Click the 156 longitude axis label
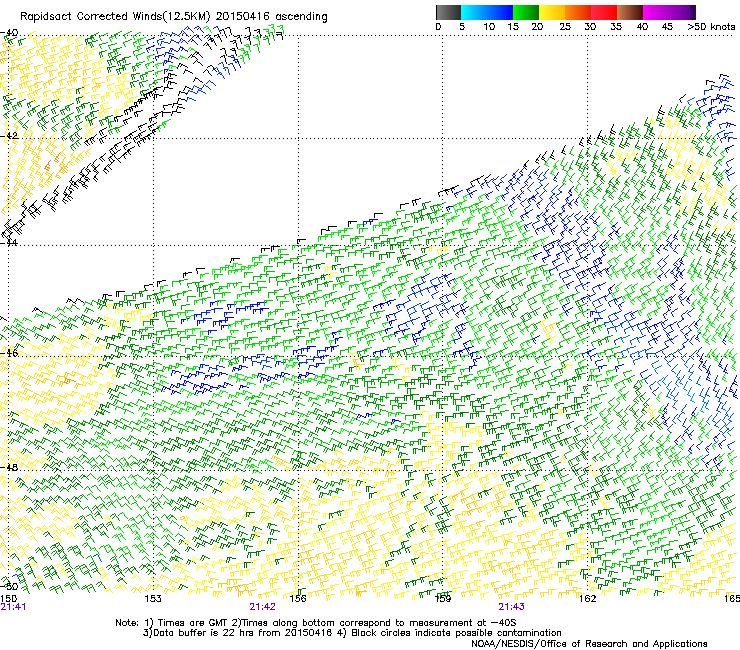Screen dimensions: 740x650 [x=298, y=598]
